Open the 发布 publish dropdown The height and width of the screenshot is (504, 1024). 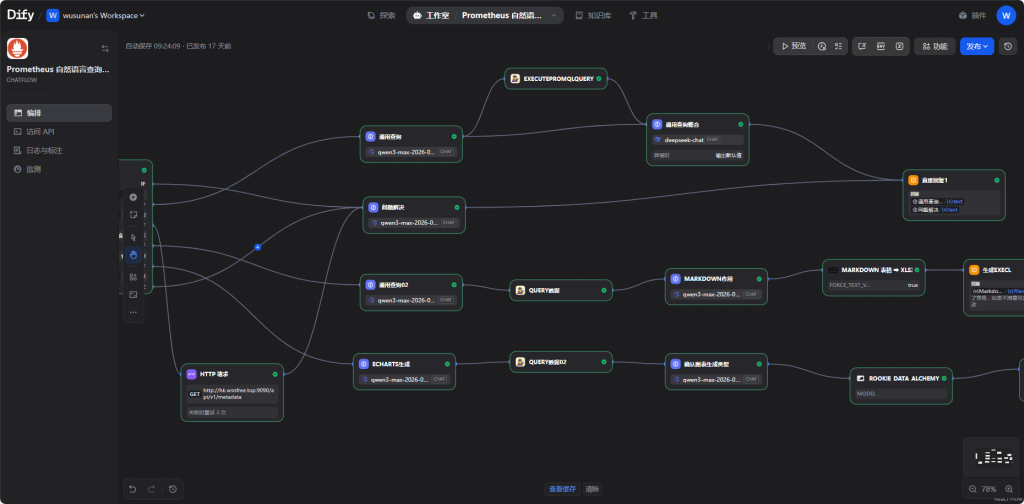point(976,46)
